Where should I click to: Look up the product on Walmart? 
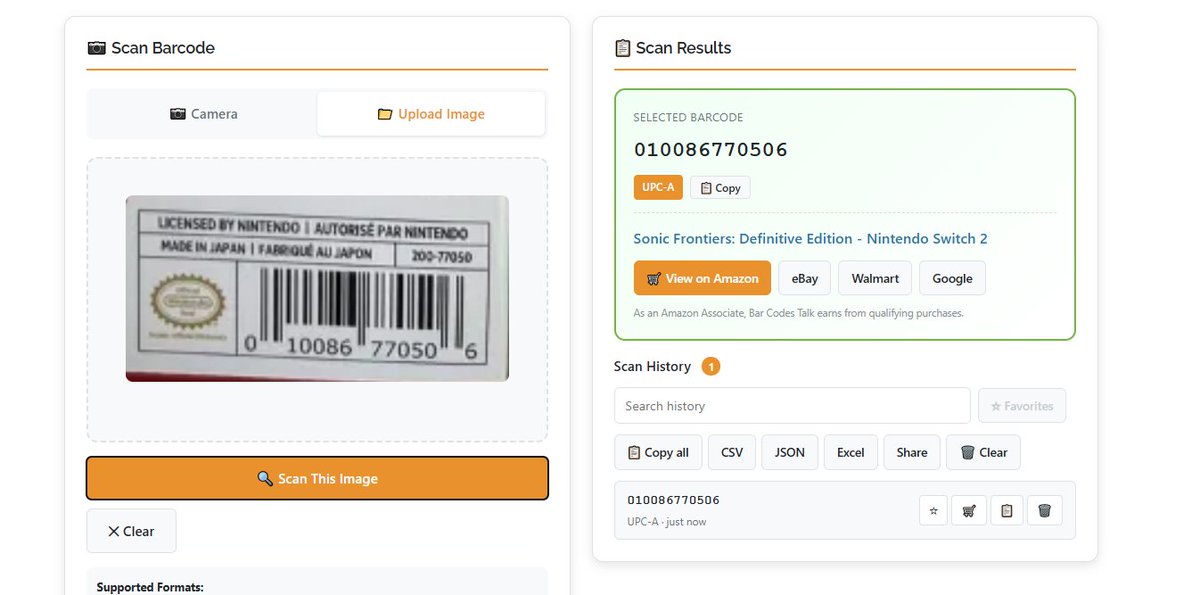[x=875, y=278]
